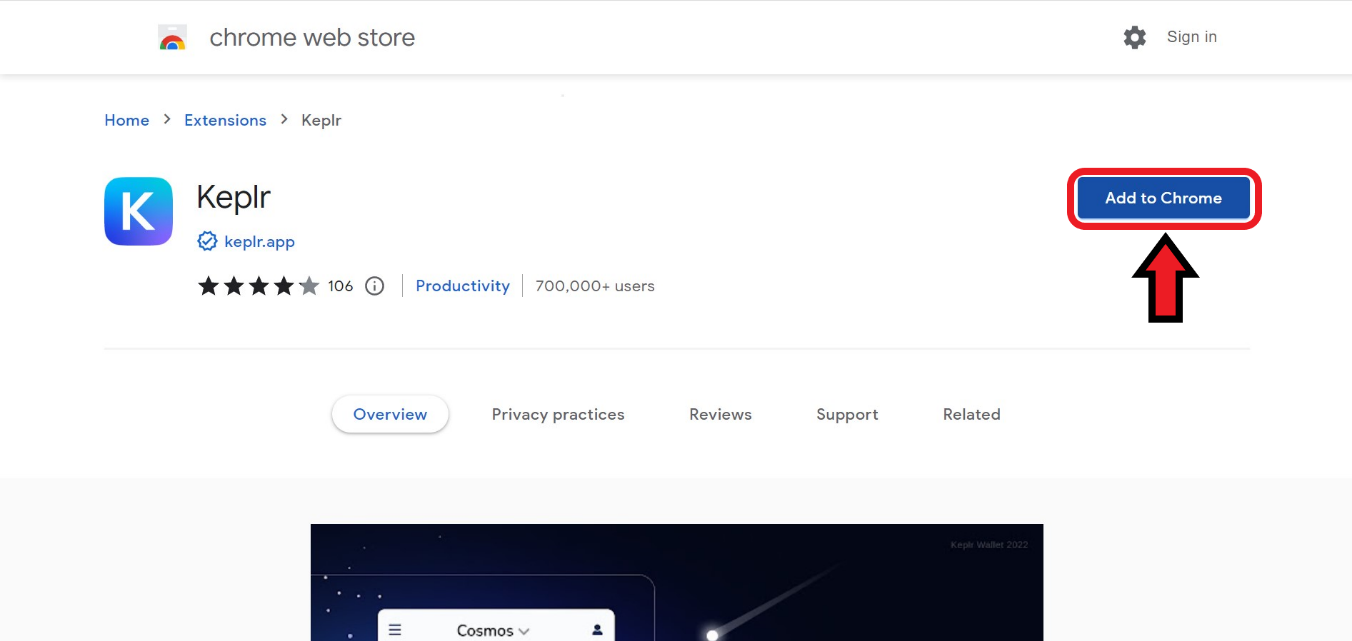The width and height of the screenshot is (1352, 641).
Task: Click the 106 ratings count
Action: [340, 286]
